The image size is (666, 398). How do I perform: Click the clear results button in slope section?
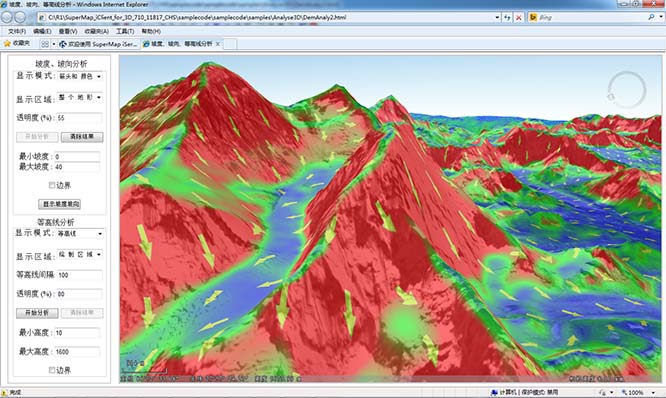[82, 137]
